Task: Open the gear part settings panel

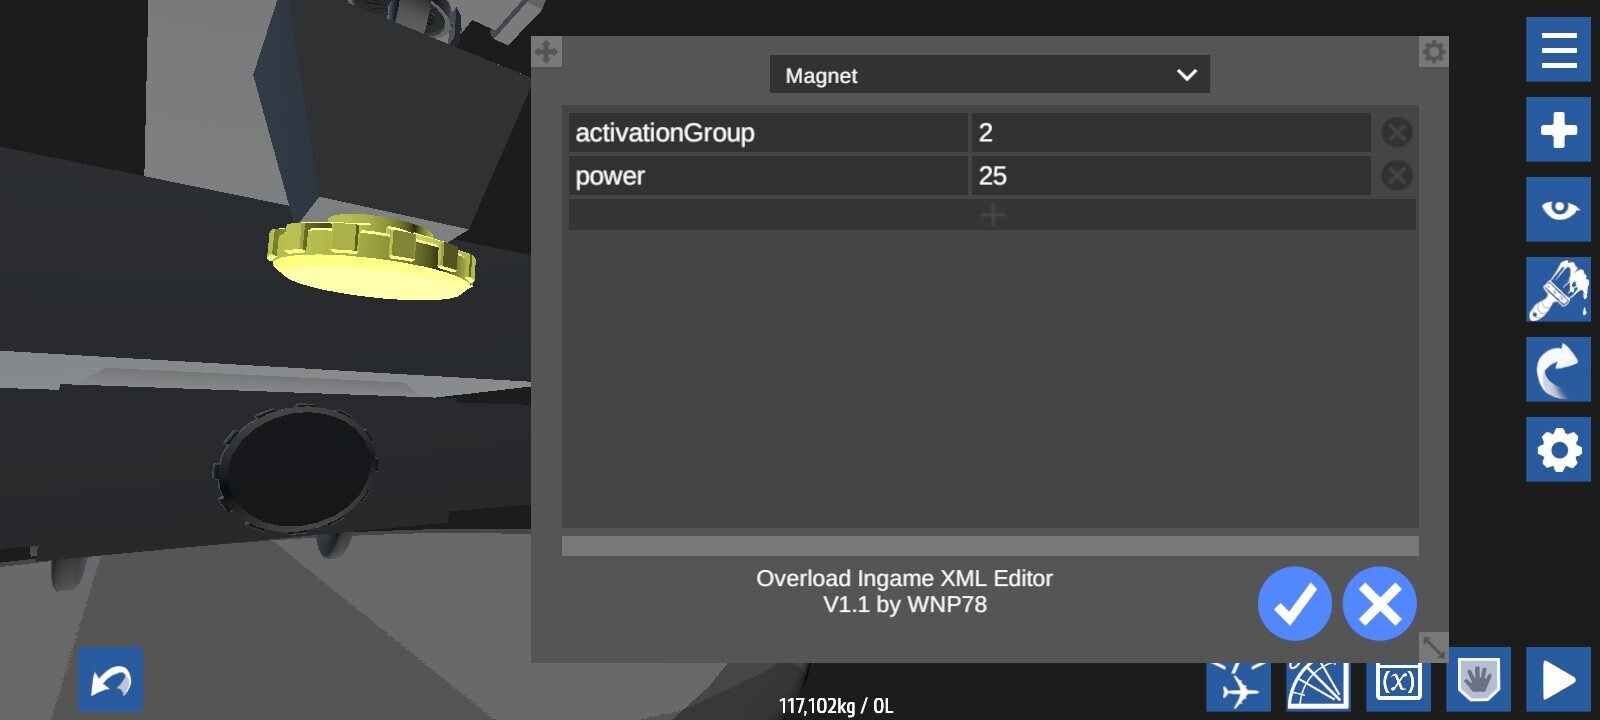Action: [1558, 450]
